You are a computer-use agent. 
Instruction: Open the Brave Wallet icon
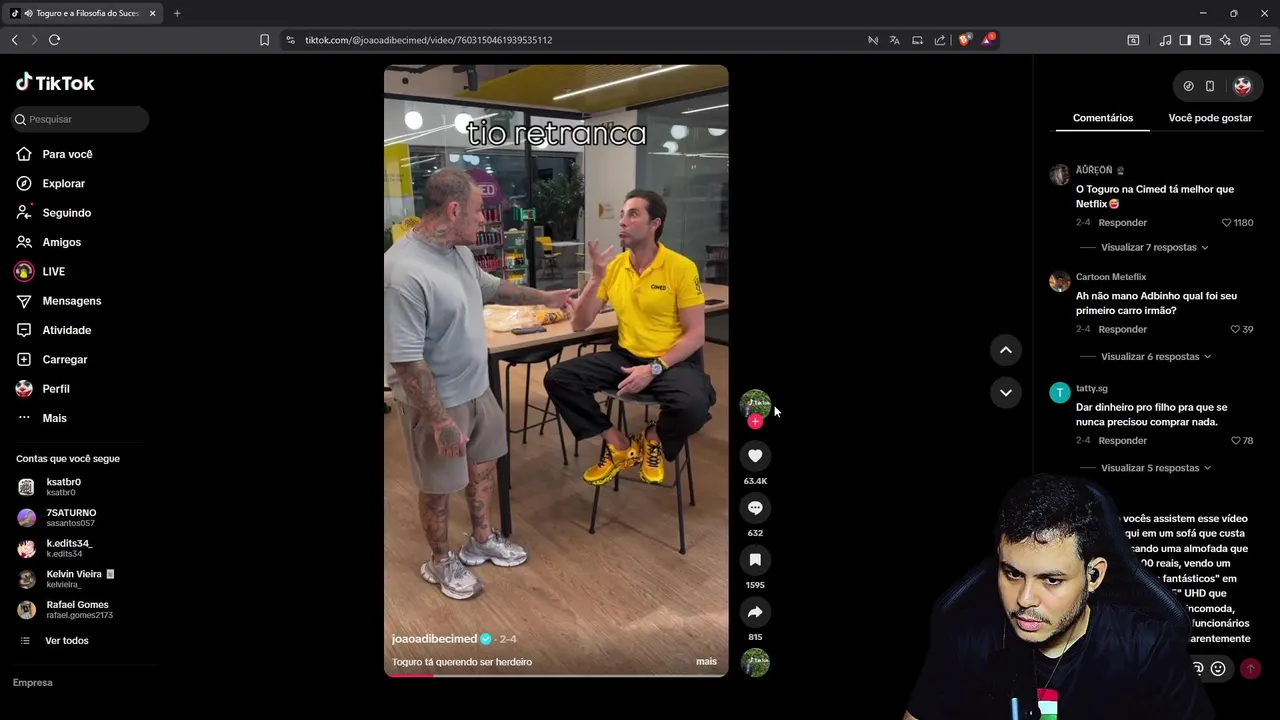pos(1205,40)
